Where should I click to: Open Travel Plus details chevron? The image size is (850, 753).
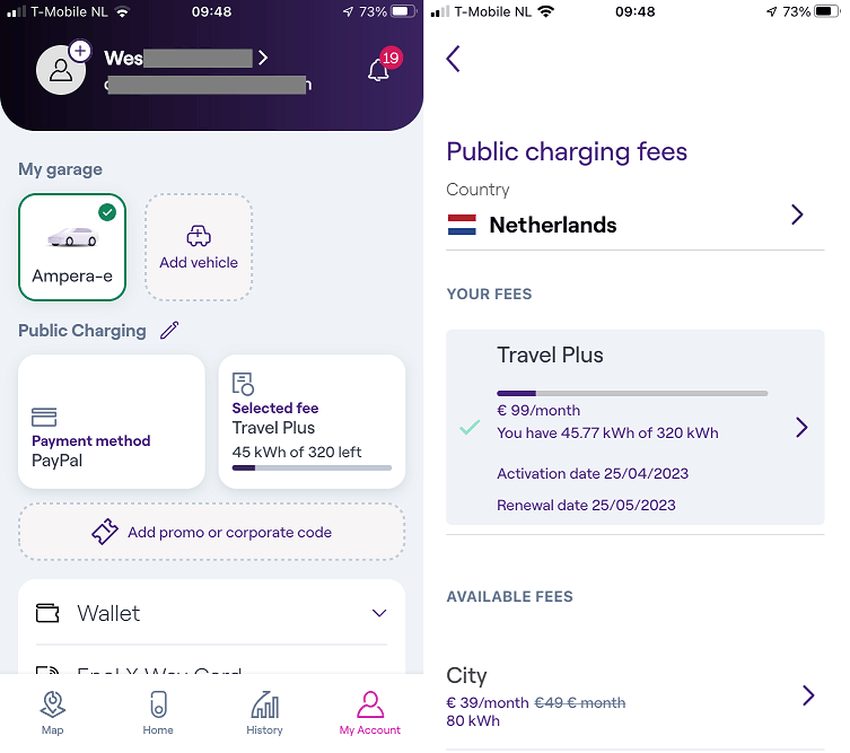point(801,427)
